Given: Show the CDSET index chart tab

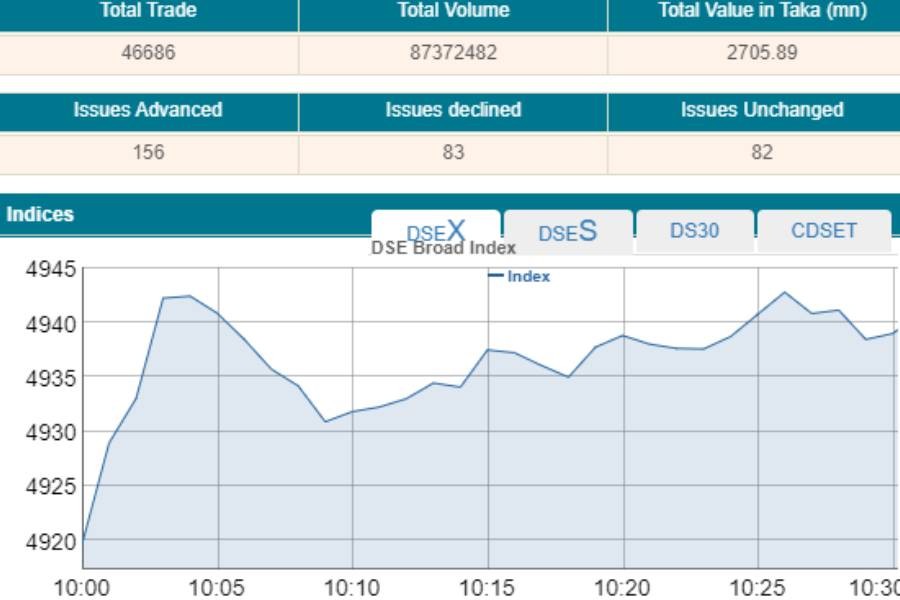Looking at the screenshot, I should pos(824,231).
